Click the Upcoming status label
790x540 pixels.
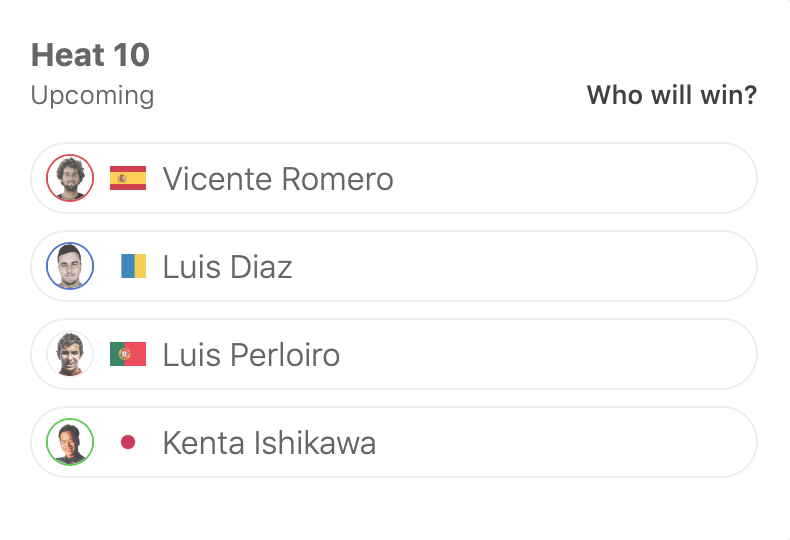[x=92, y=96]
